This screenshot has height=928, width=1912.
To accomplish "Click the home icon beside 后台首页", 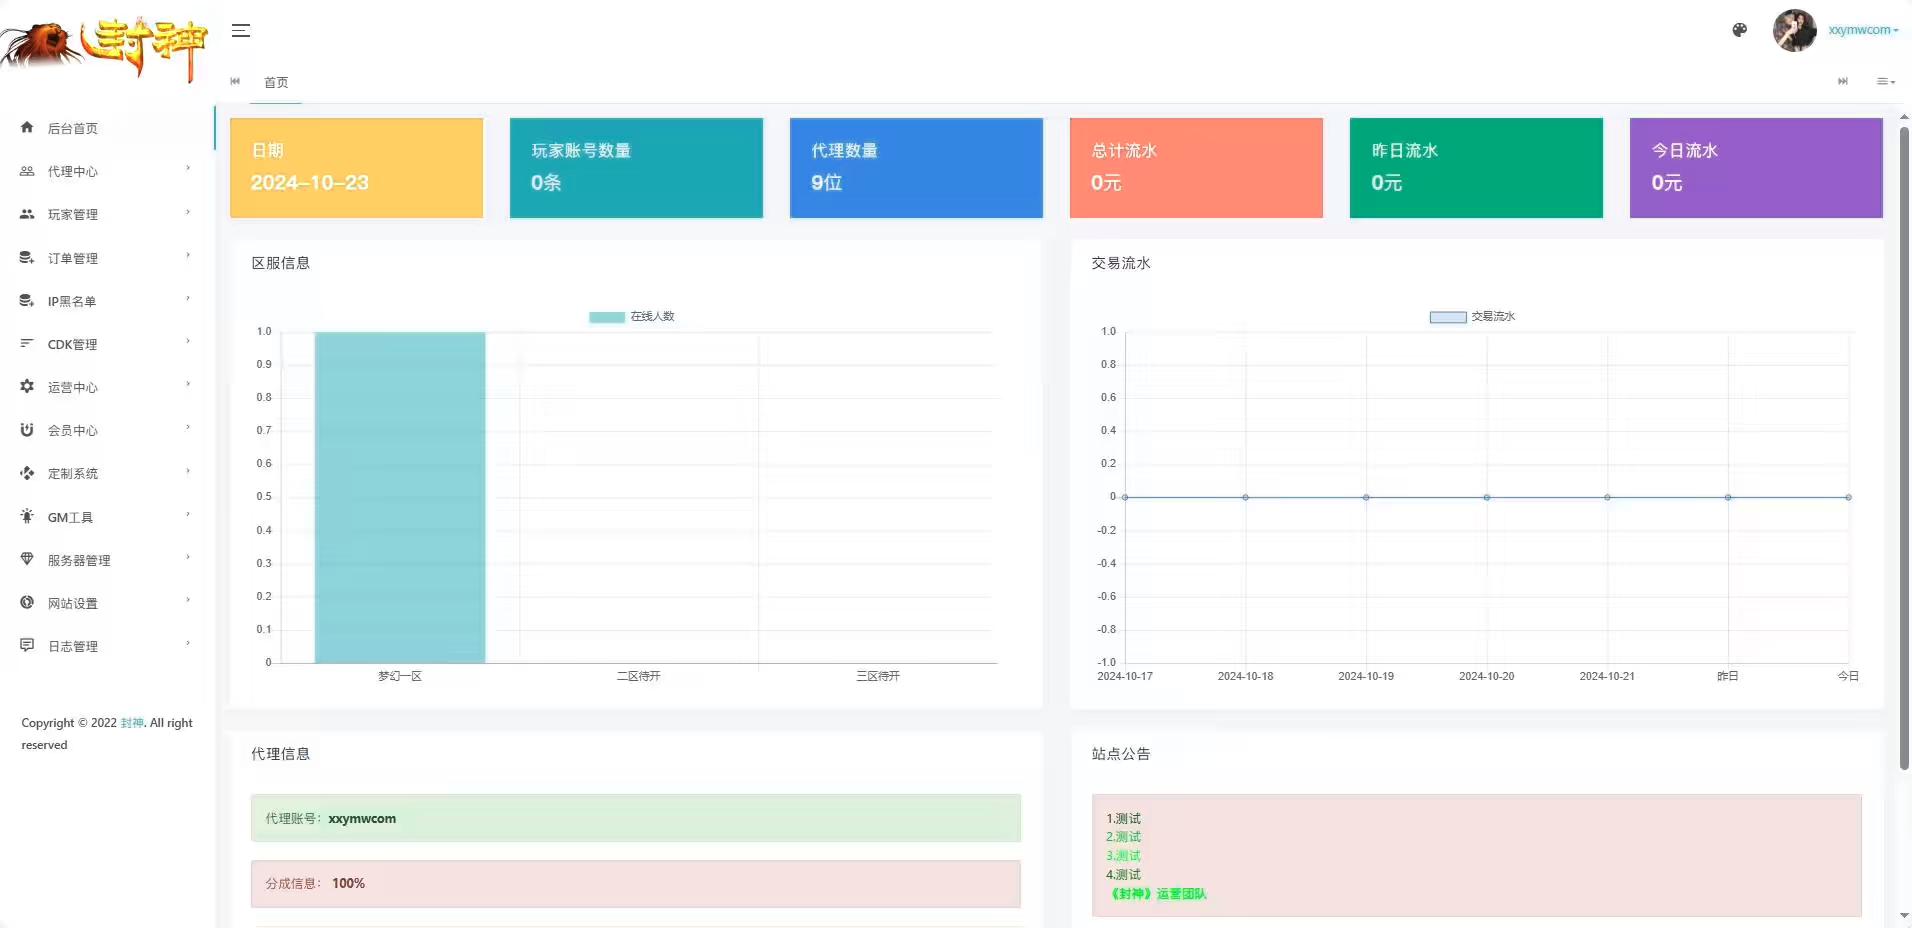I will [27, 128].
